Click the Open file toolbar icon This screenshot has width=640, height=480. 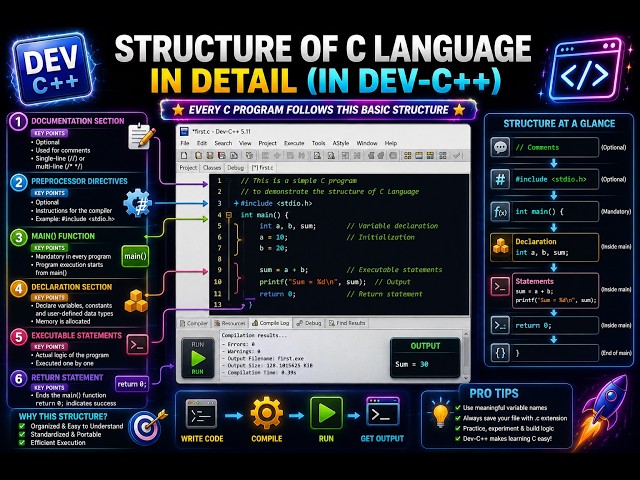pyautogui.click(x=198, y=156)
